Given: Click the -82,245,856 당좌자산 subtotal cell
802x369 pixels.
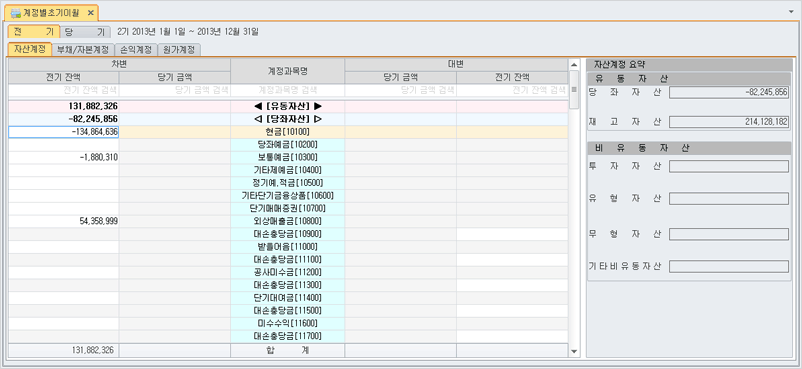Looking at the screenshot, I should tap(63, 119).
